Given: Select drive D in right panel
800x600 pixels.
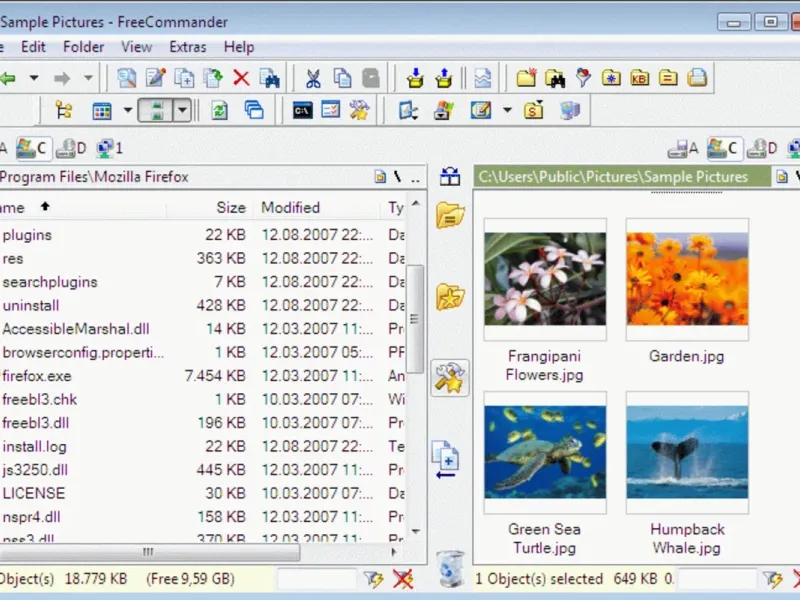Looking at the screenshot, I should click(x=762, y=148).
